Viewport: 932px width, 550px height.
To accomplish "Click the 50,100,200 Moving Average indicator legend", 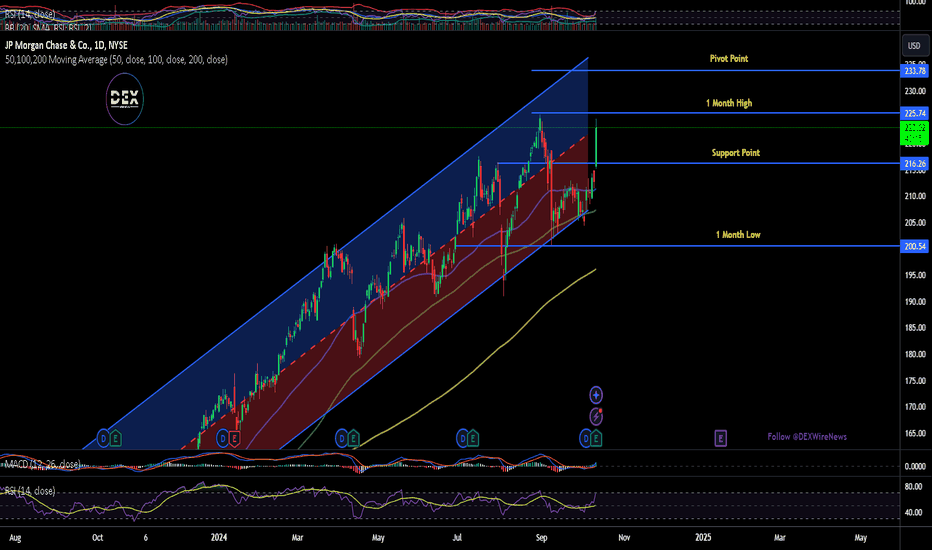I will coord(116,59).
